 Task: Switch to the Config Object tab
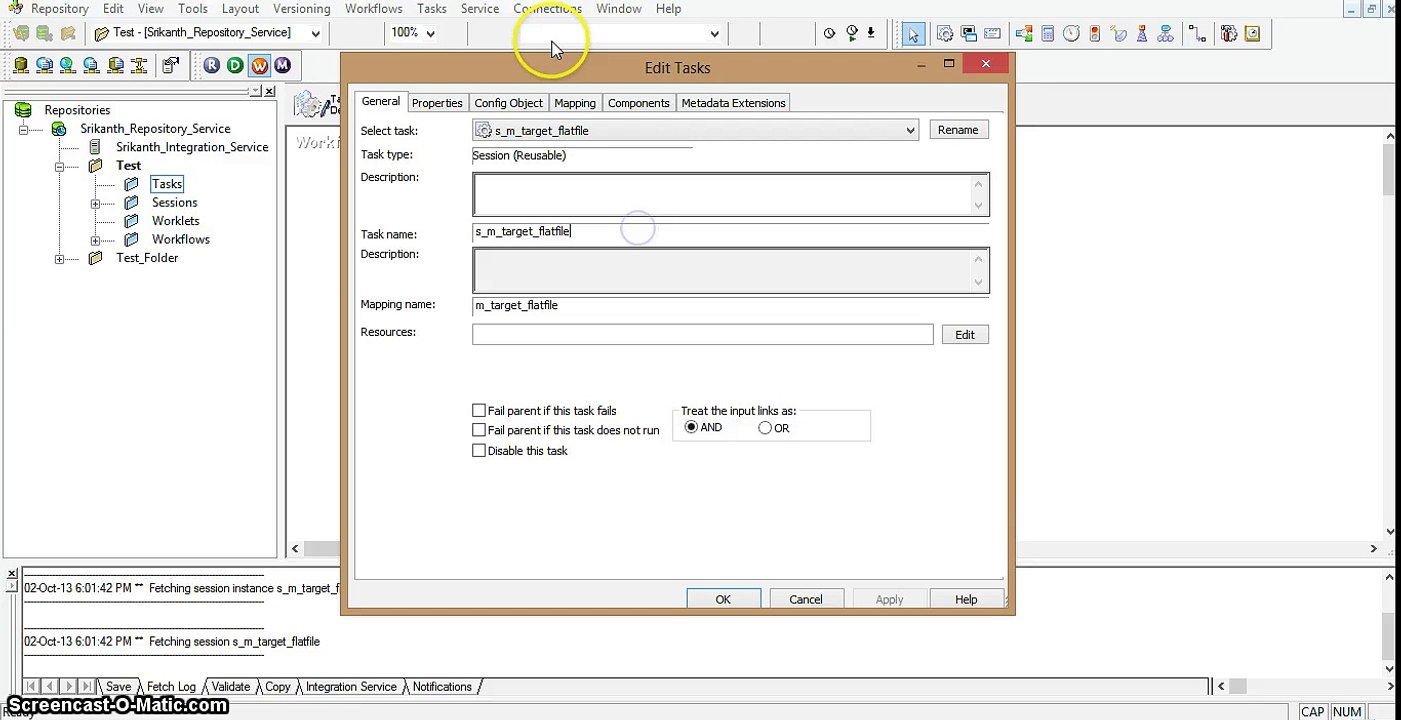[508, 103]
